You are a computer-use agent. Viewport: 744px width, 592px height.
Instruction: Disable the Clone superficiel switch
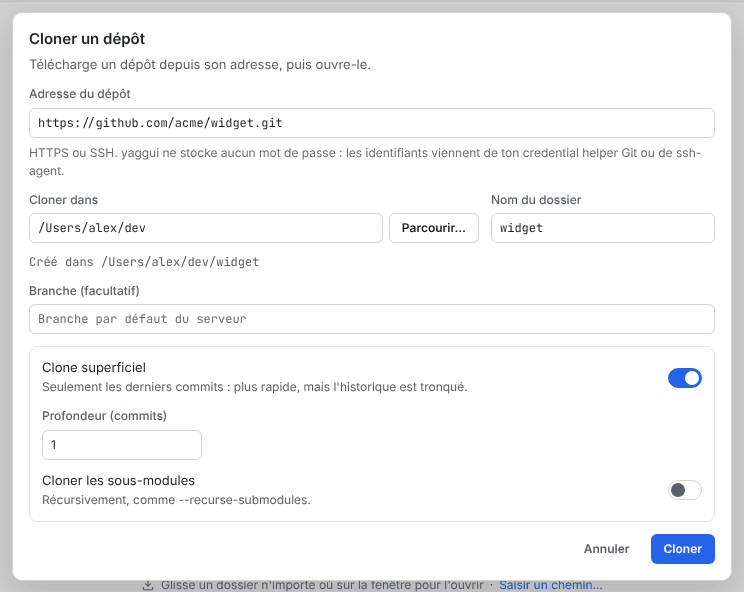point(685,378)
